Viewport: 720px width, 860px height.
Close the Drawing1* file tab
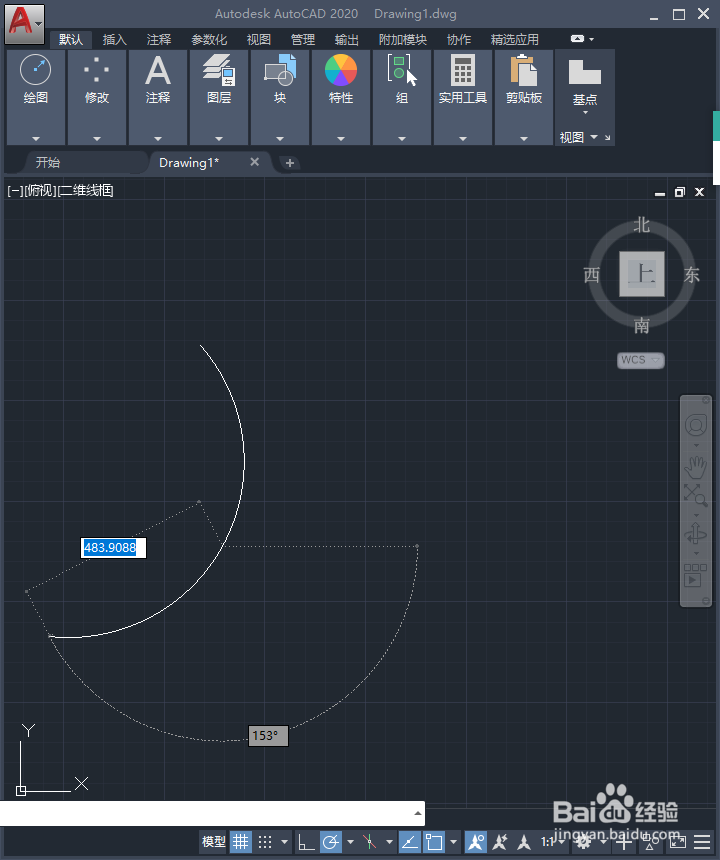[x=254, y=162]
